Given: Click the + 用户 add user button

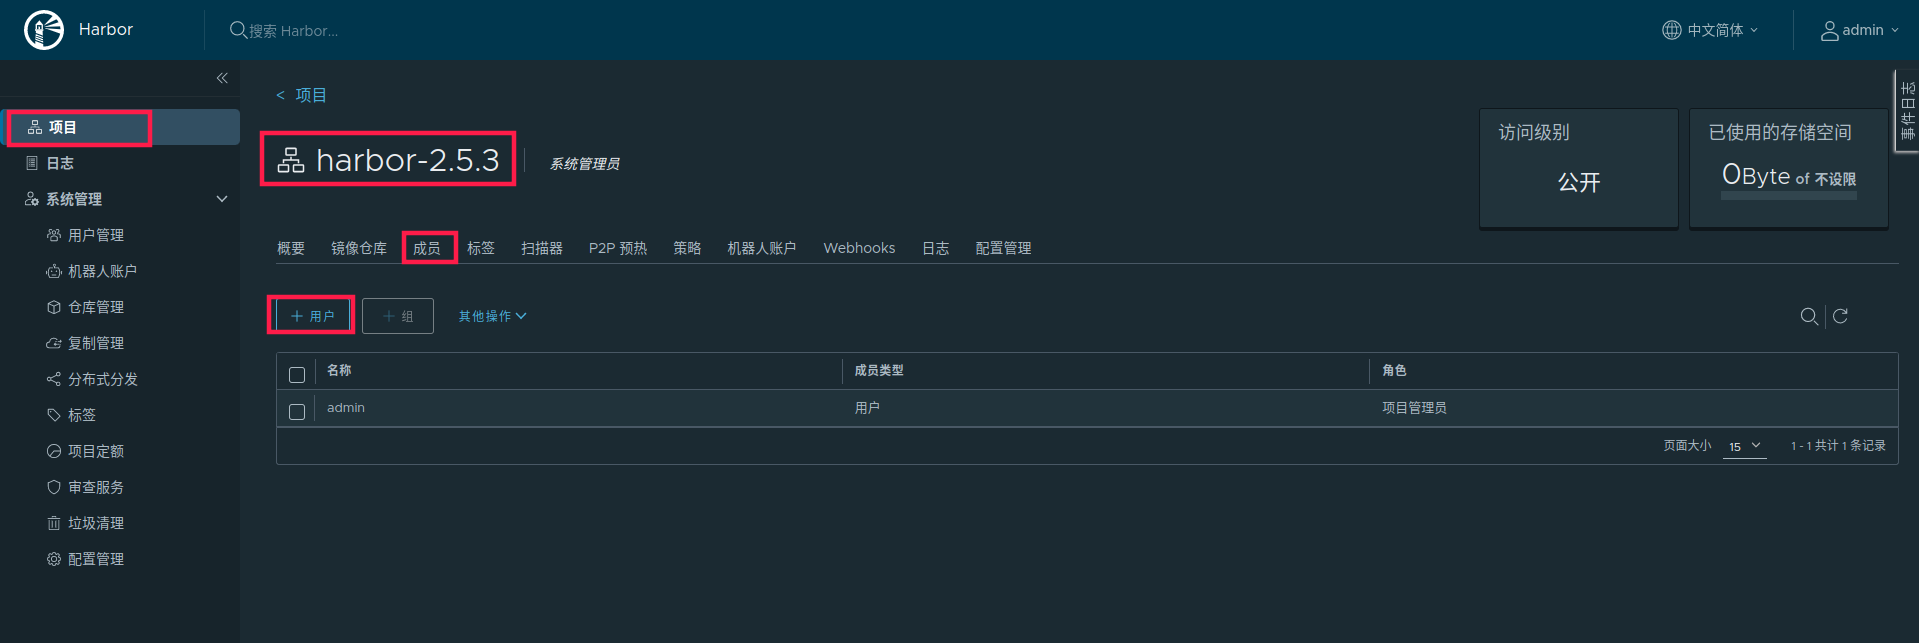Looking at the screenshot, I should pos(312,316).
